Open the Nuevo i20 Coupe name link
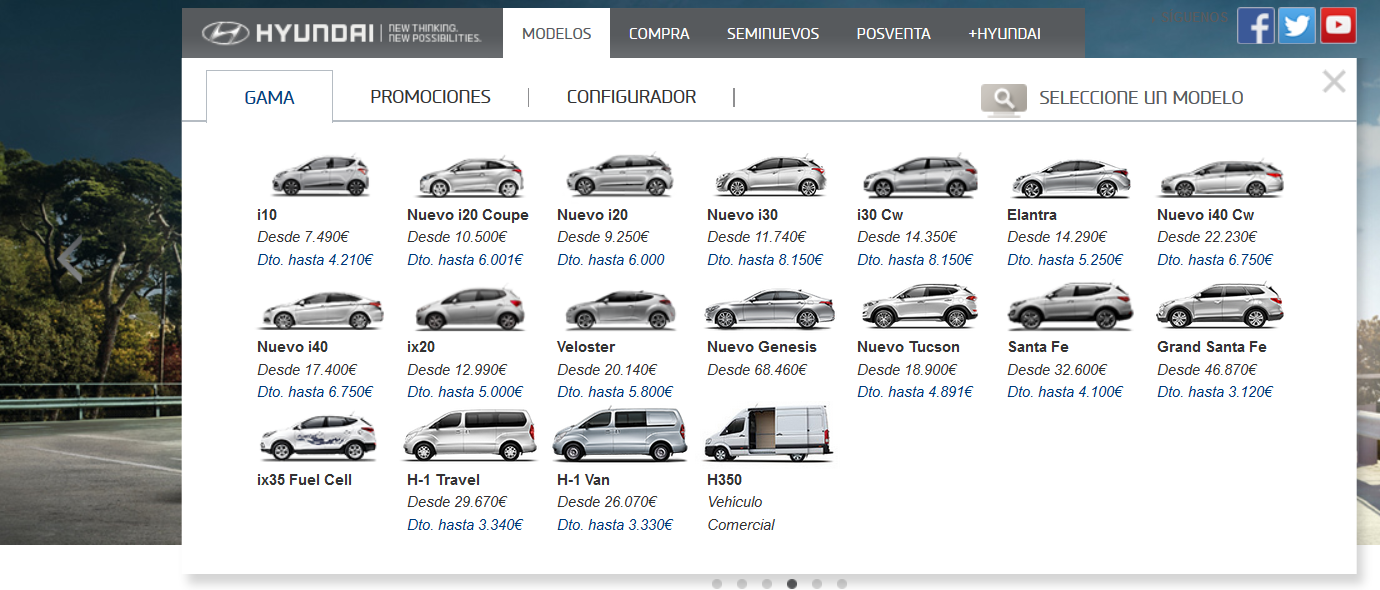This screenshot has width=1380, height=590. pyautogui.click(x=468, y=215)
